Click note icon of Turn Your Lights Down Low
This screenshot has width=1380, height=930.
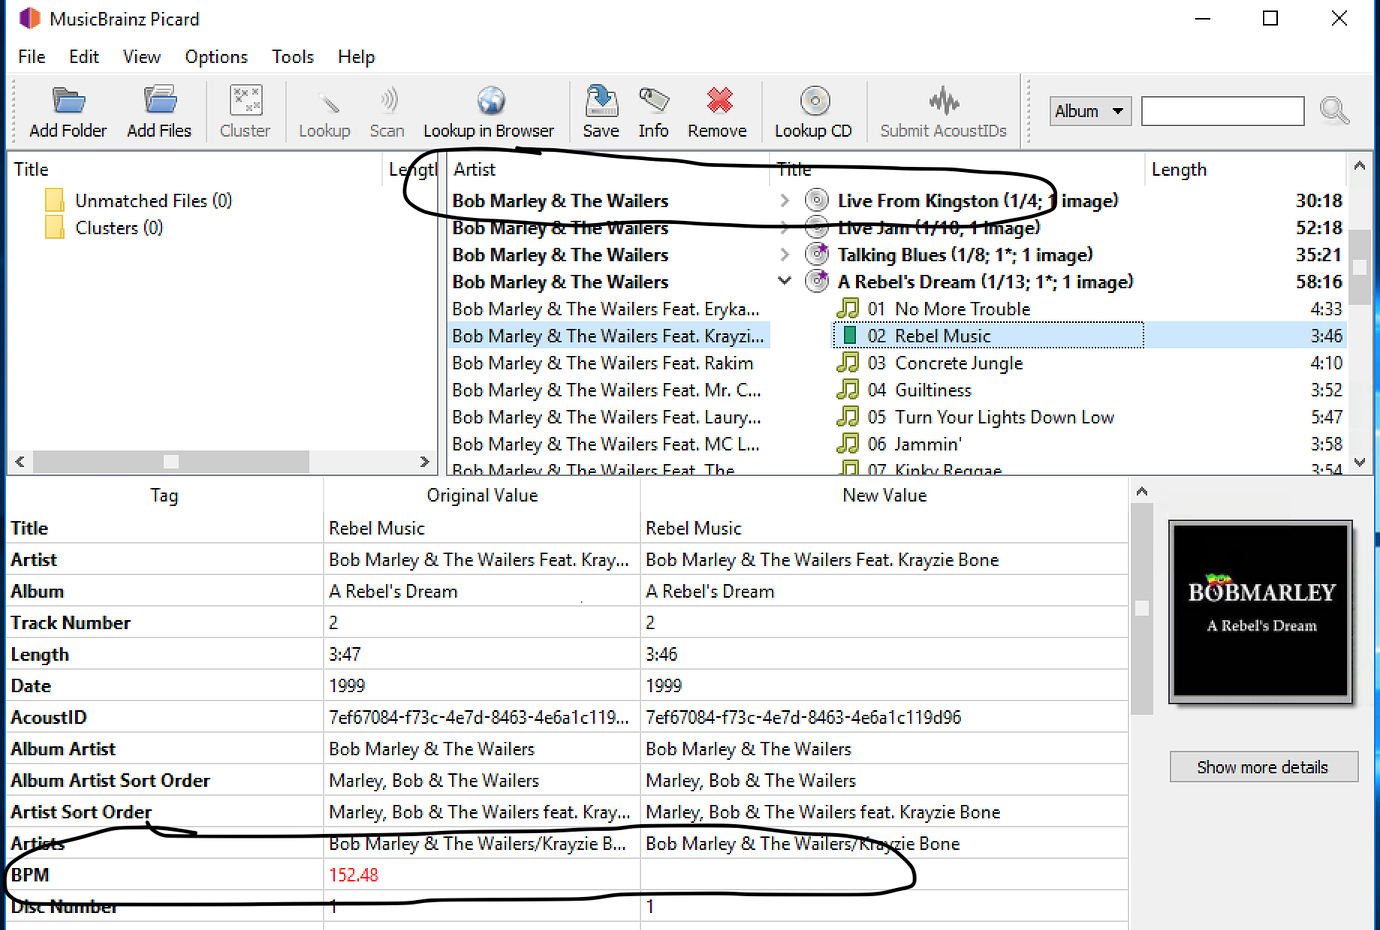tap(848, 416)
